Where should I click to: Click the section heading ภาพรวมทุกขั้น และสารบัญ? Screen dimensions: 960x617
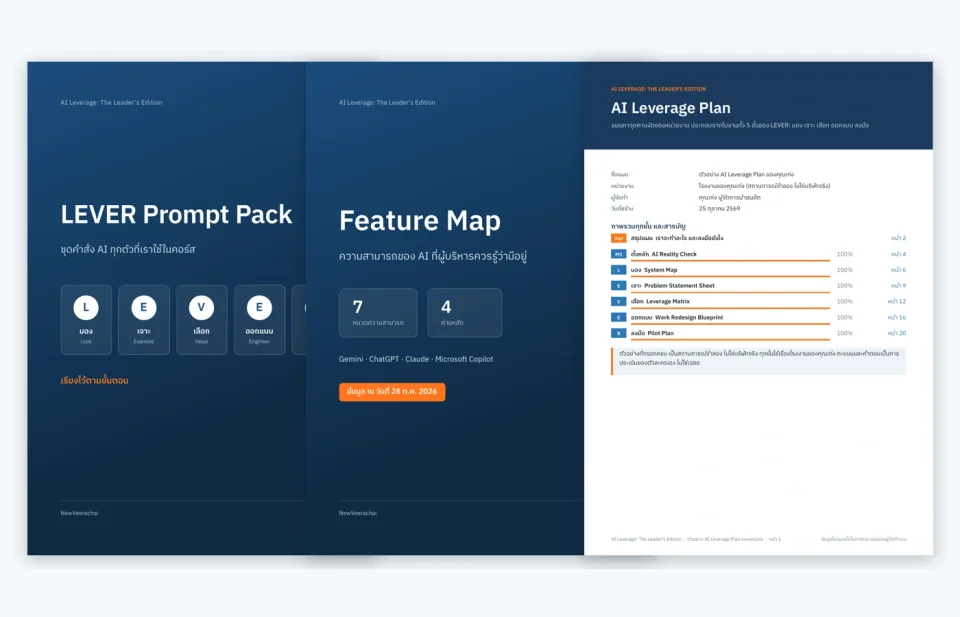point(648,226)
